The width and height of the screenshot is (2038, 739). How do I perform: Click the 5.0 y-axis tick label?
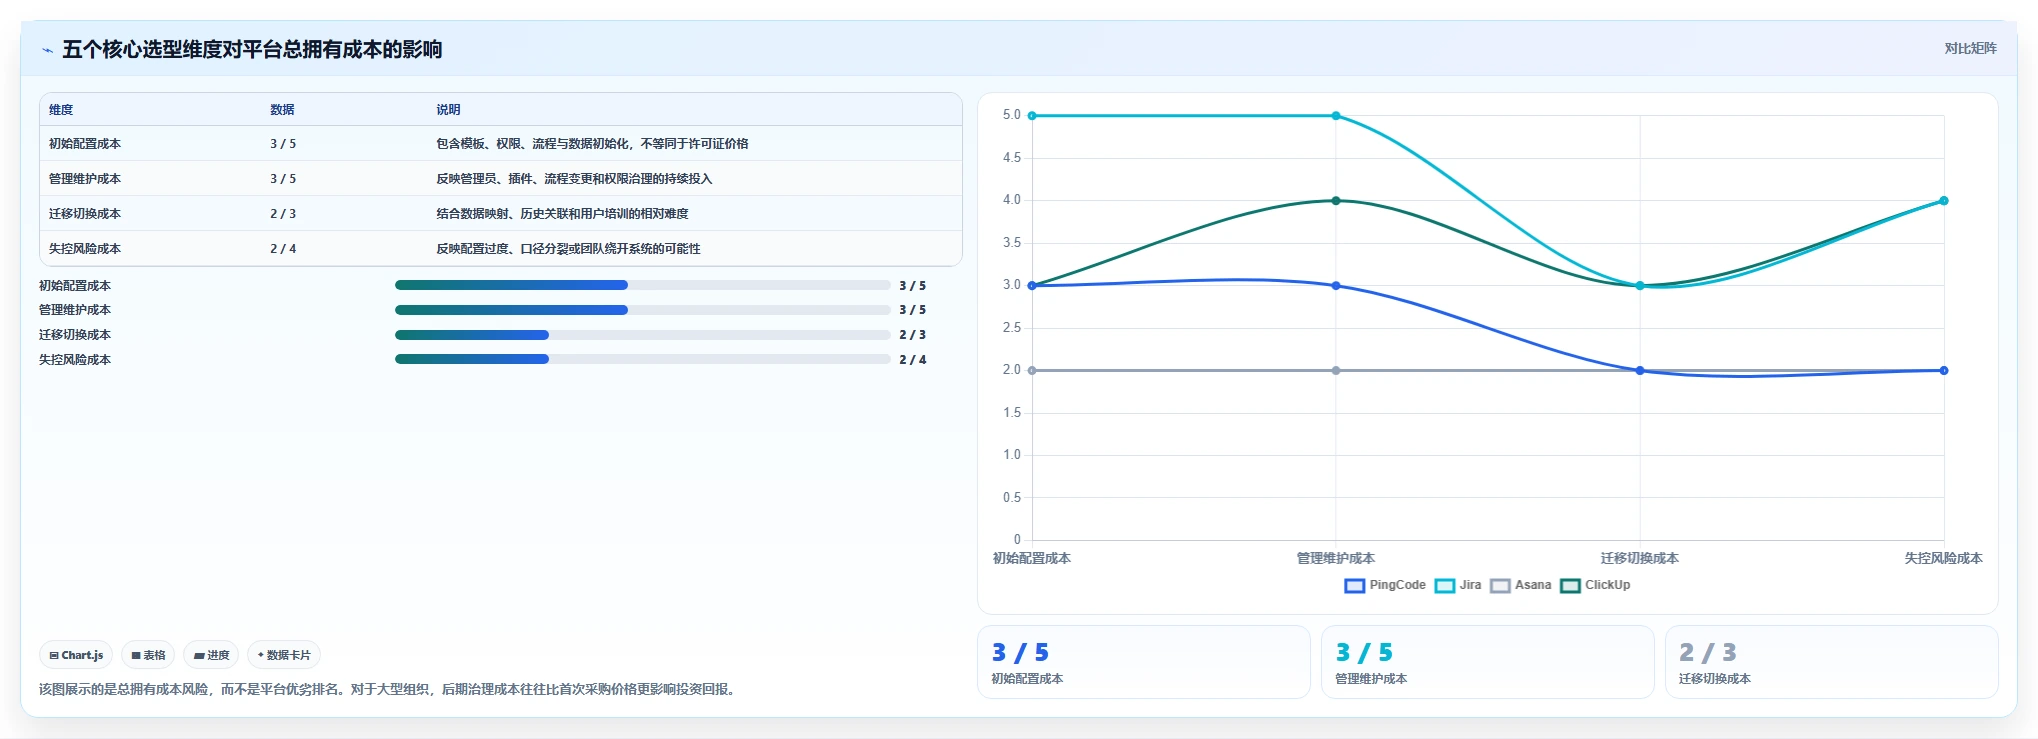(1012, 115)
